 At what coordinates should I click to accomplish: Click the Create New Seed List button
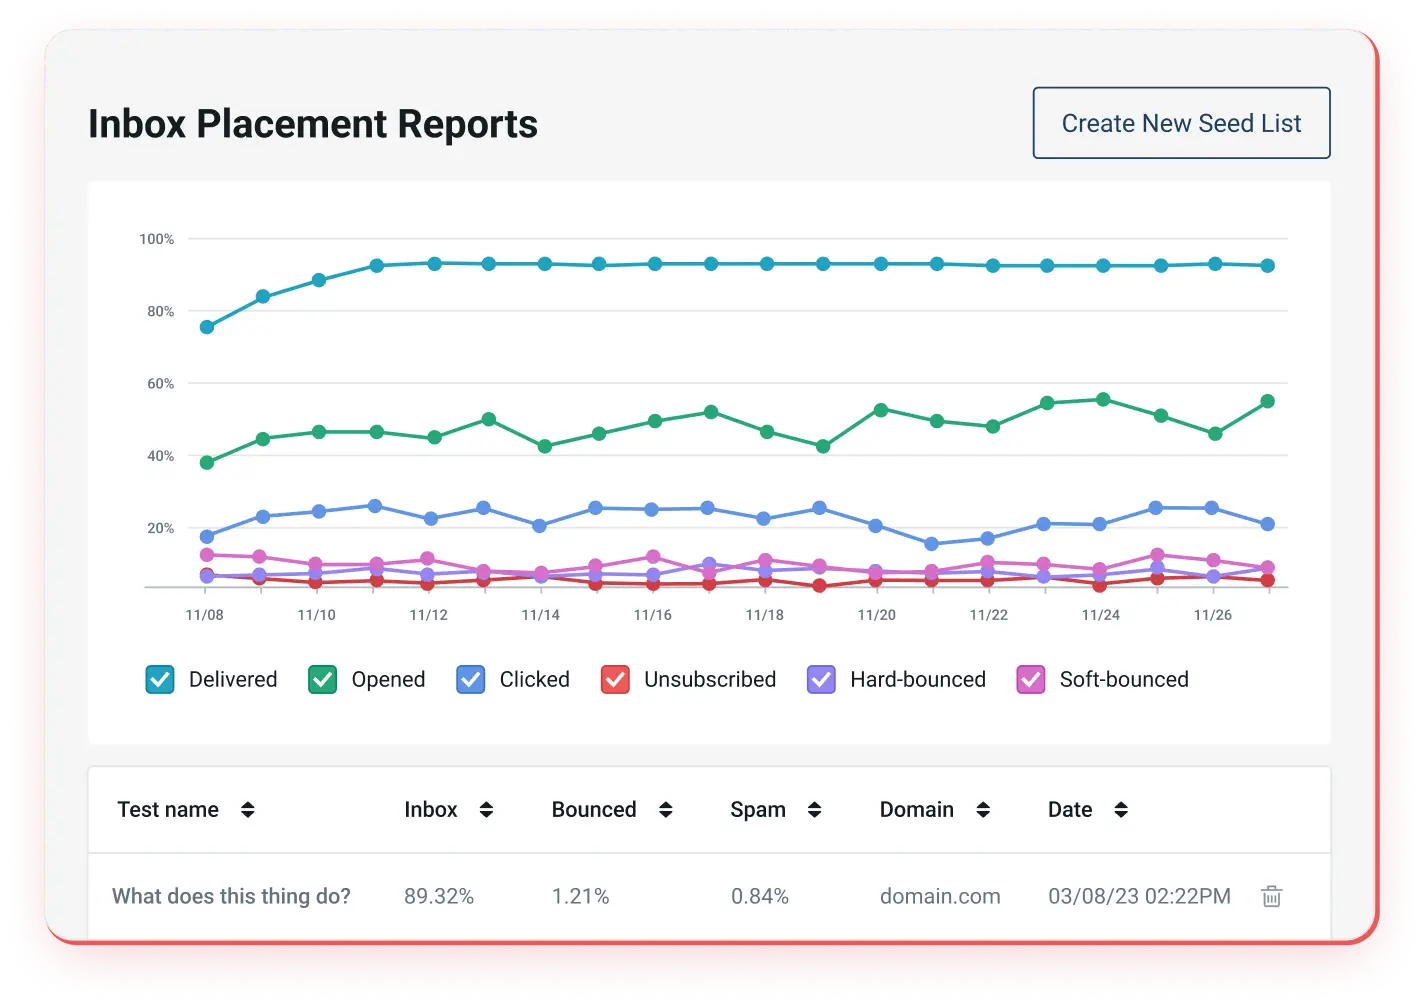(x=1181, y=123)
